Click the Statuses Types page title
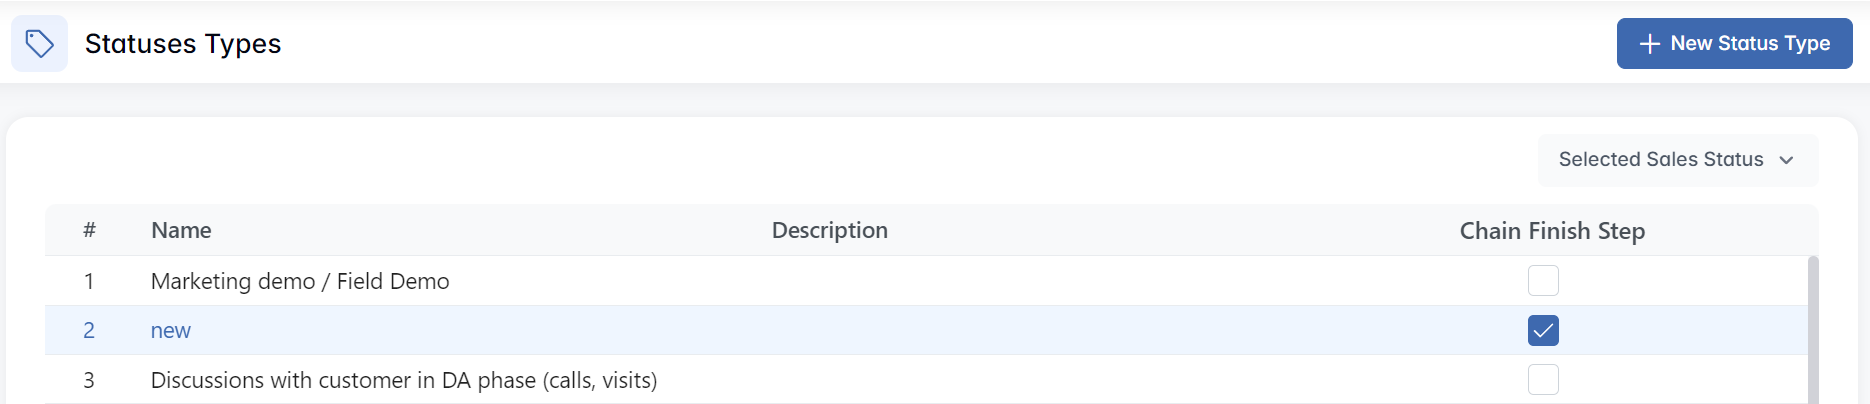The width and height of the screenshot is (1870, 404). click(x=183, y=44)
